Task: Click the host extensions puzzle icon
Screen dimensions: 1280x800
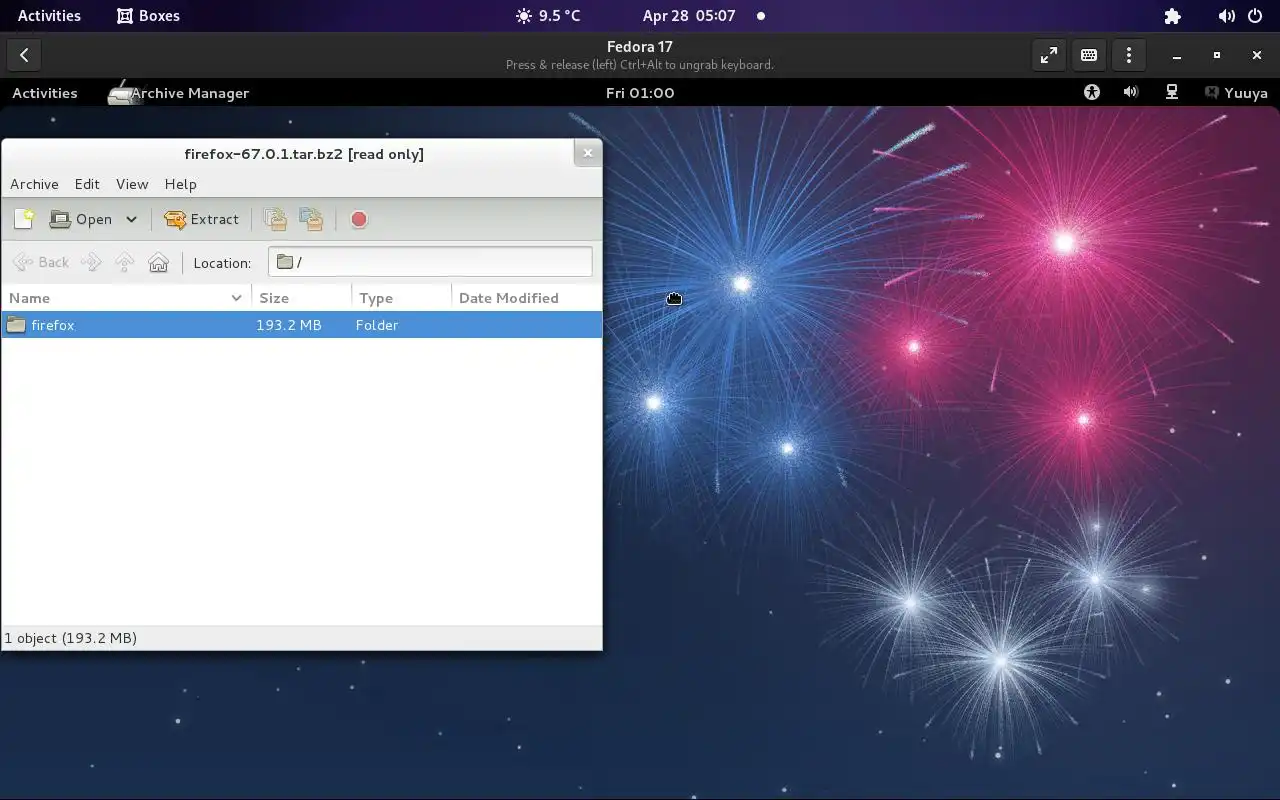Action: (x=1173, y=16)
